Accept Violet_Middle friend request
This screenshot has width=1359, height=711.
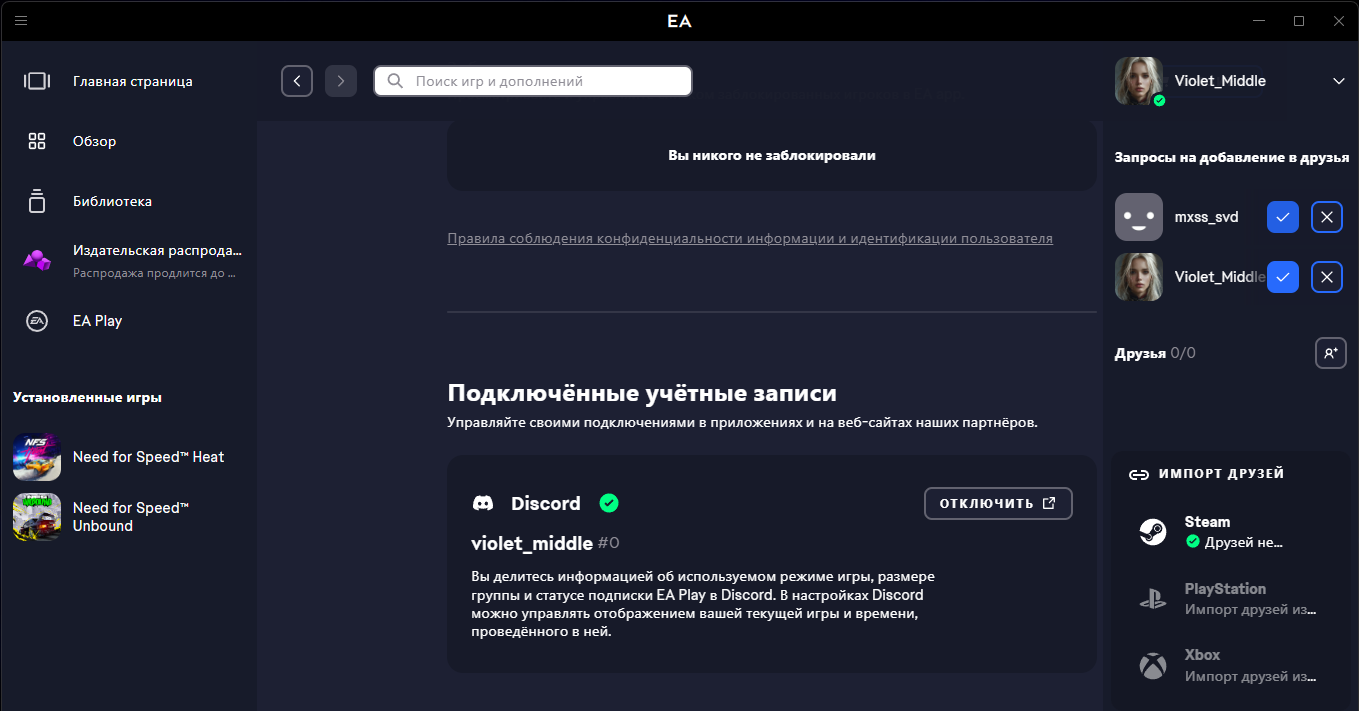click(x=1283, y=277)
